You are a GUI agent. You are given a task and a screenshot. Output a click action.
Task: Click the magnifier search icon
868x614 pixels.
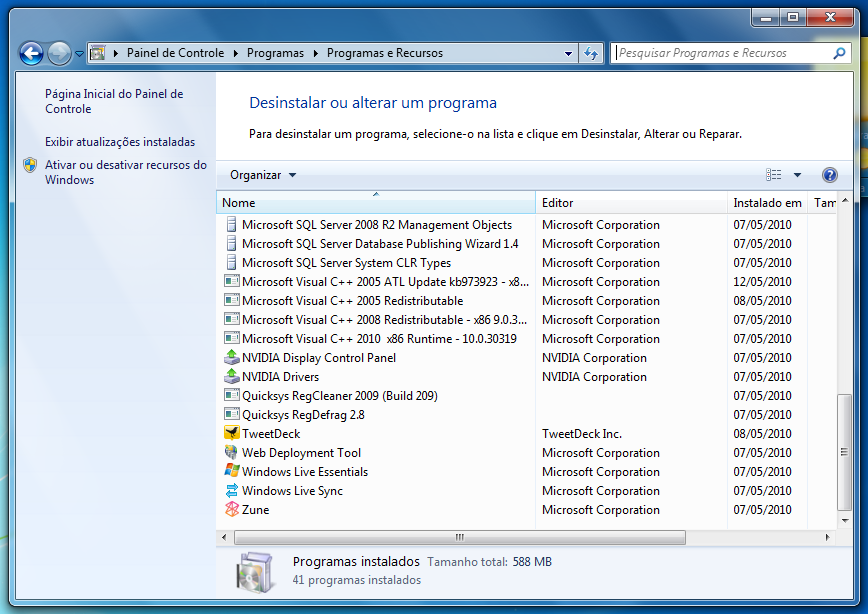point(839,53)
